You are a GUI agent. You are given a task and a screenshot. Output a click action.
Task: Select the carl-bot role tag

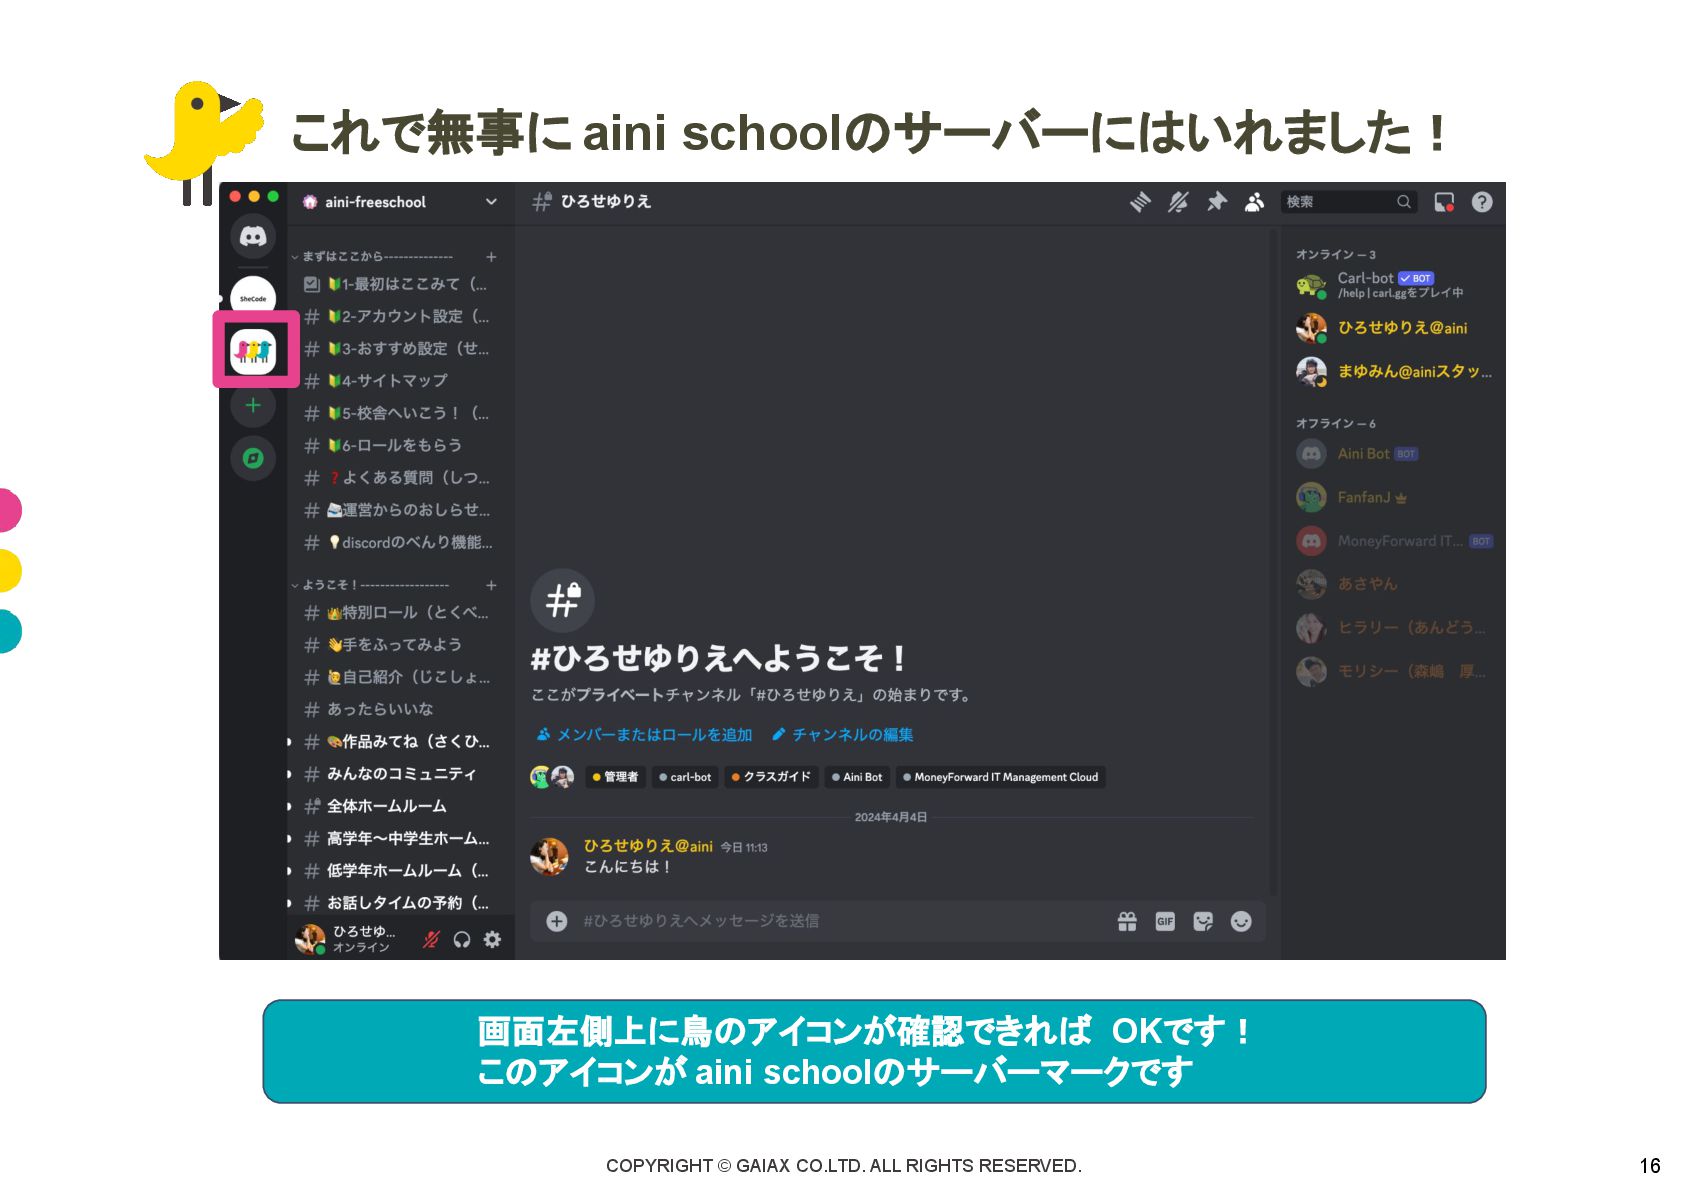(x=685, y=777)
